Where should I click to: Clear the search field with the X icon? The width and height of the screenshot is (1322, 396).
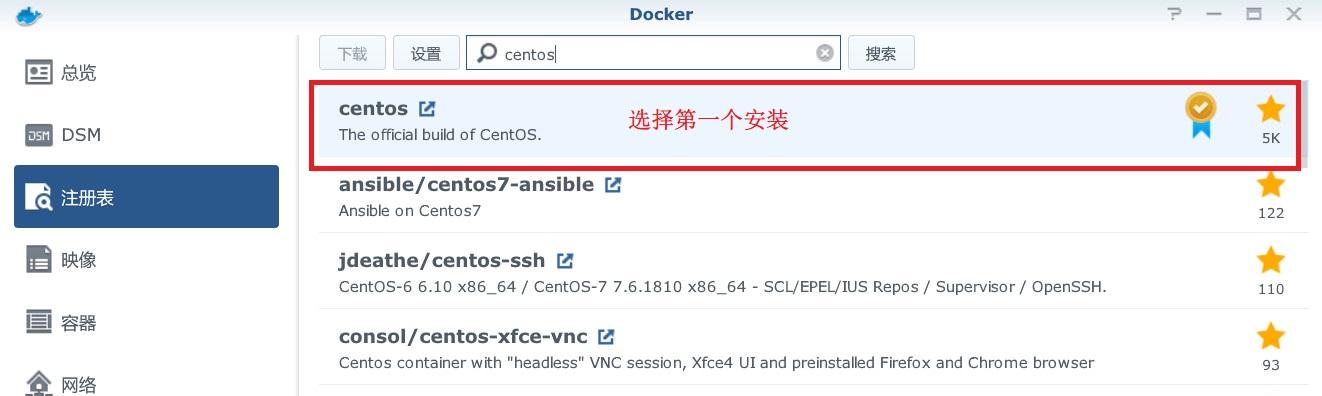coord(825,53)
